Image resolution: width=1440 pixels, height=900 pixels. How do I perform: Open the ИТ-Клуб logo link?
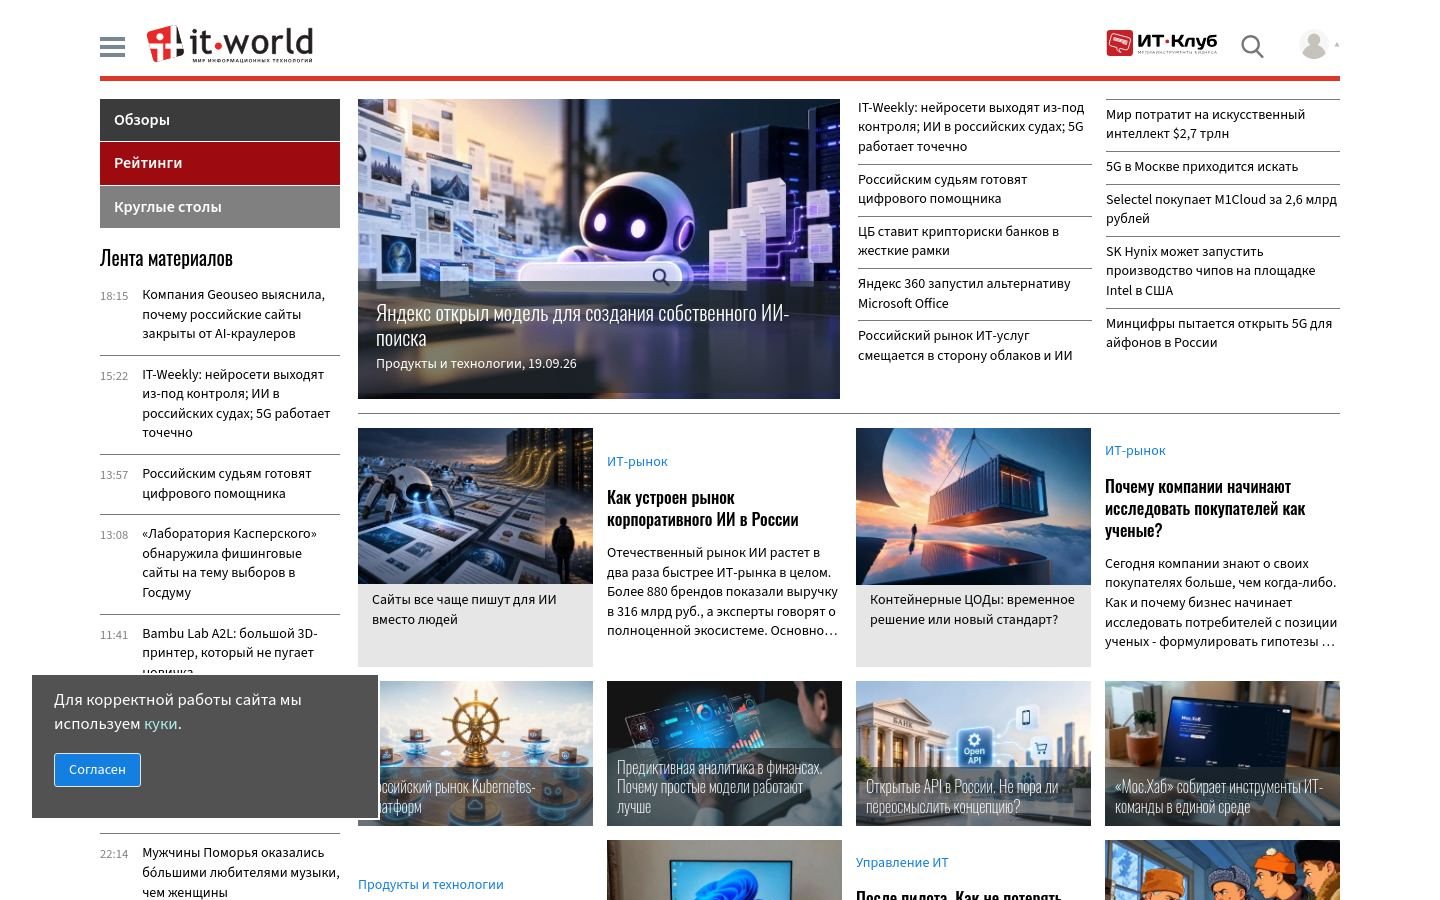[x=1162, y=43]
